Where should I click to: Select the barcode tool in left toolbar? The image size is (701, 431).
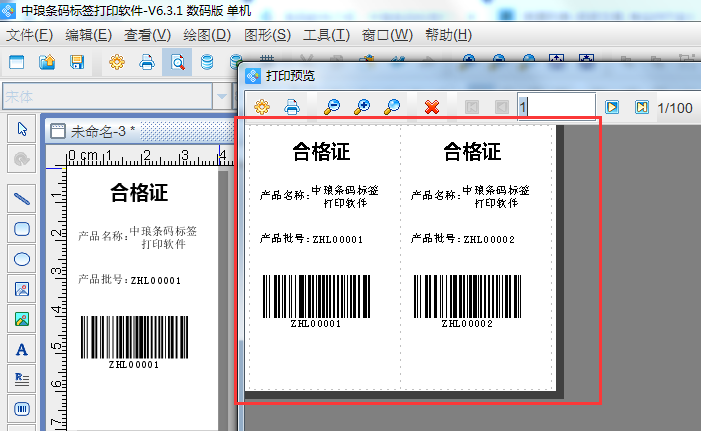point(22,409)
